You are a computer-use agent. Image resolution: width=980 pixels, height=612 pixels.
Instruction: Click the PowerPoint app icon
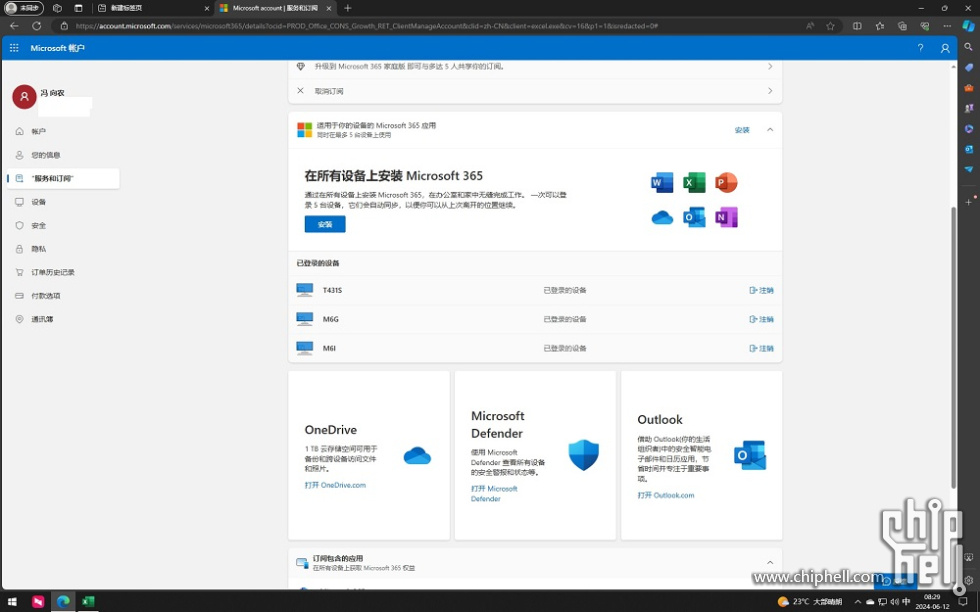(726, 183)
